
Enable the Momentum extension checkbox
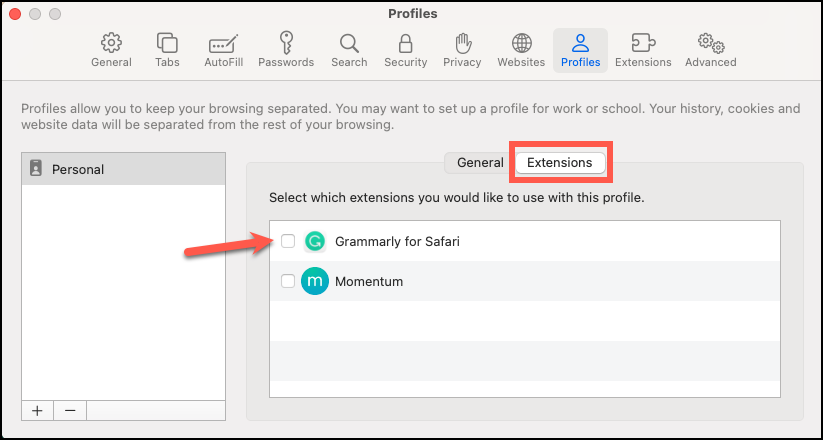point(288,281)
